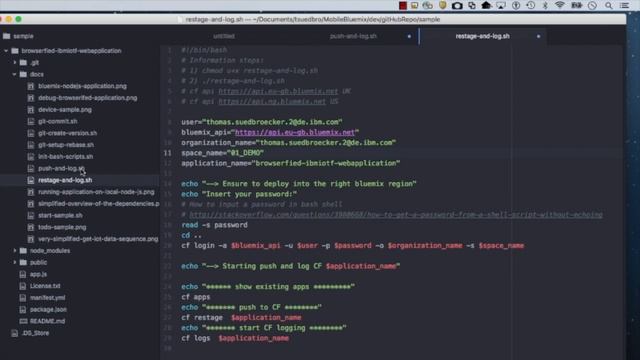Expand the public folder arrow

click(15, 262)
